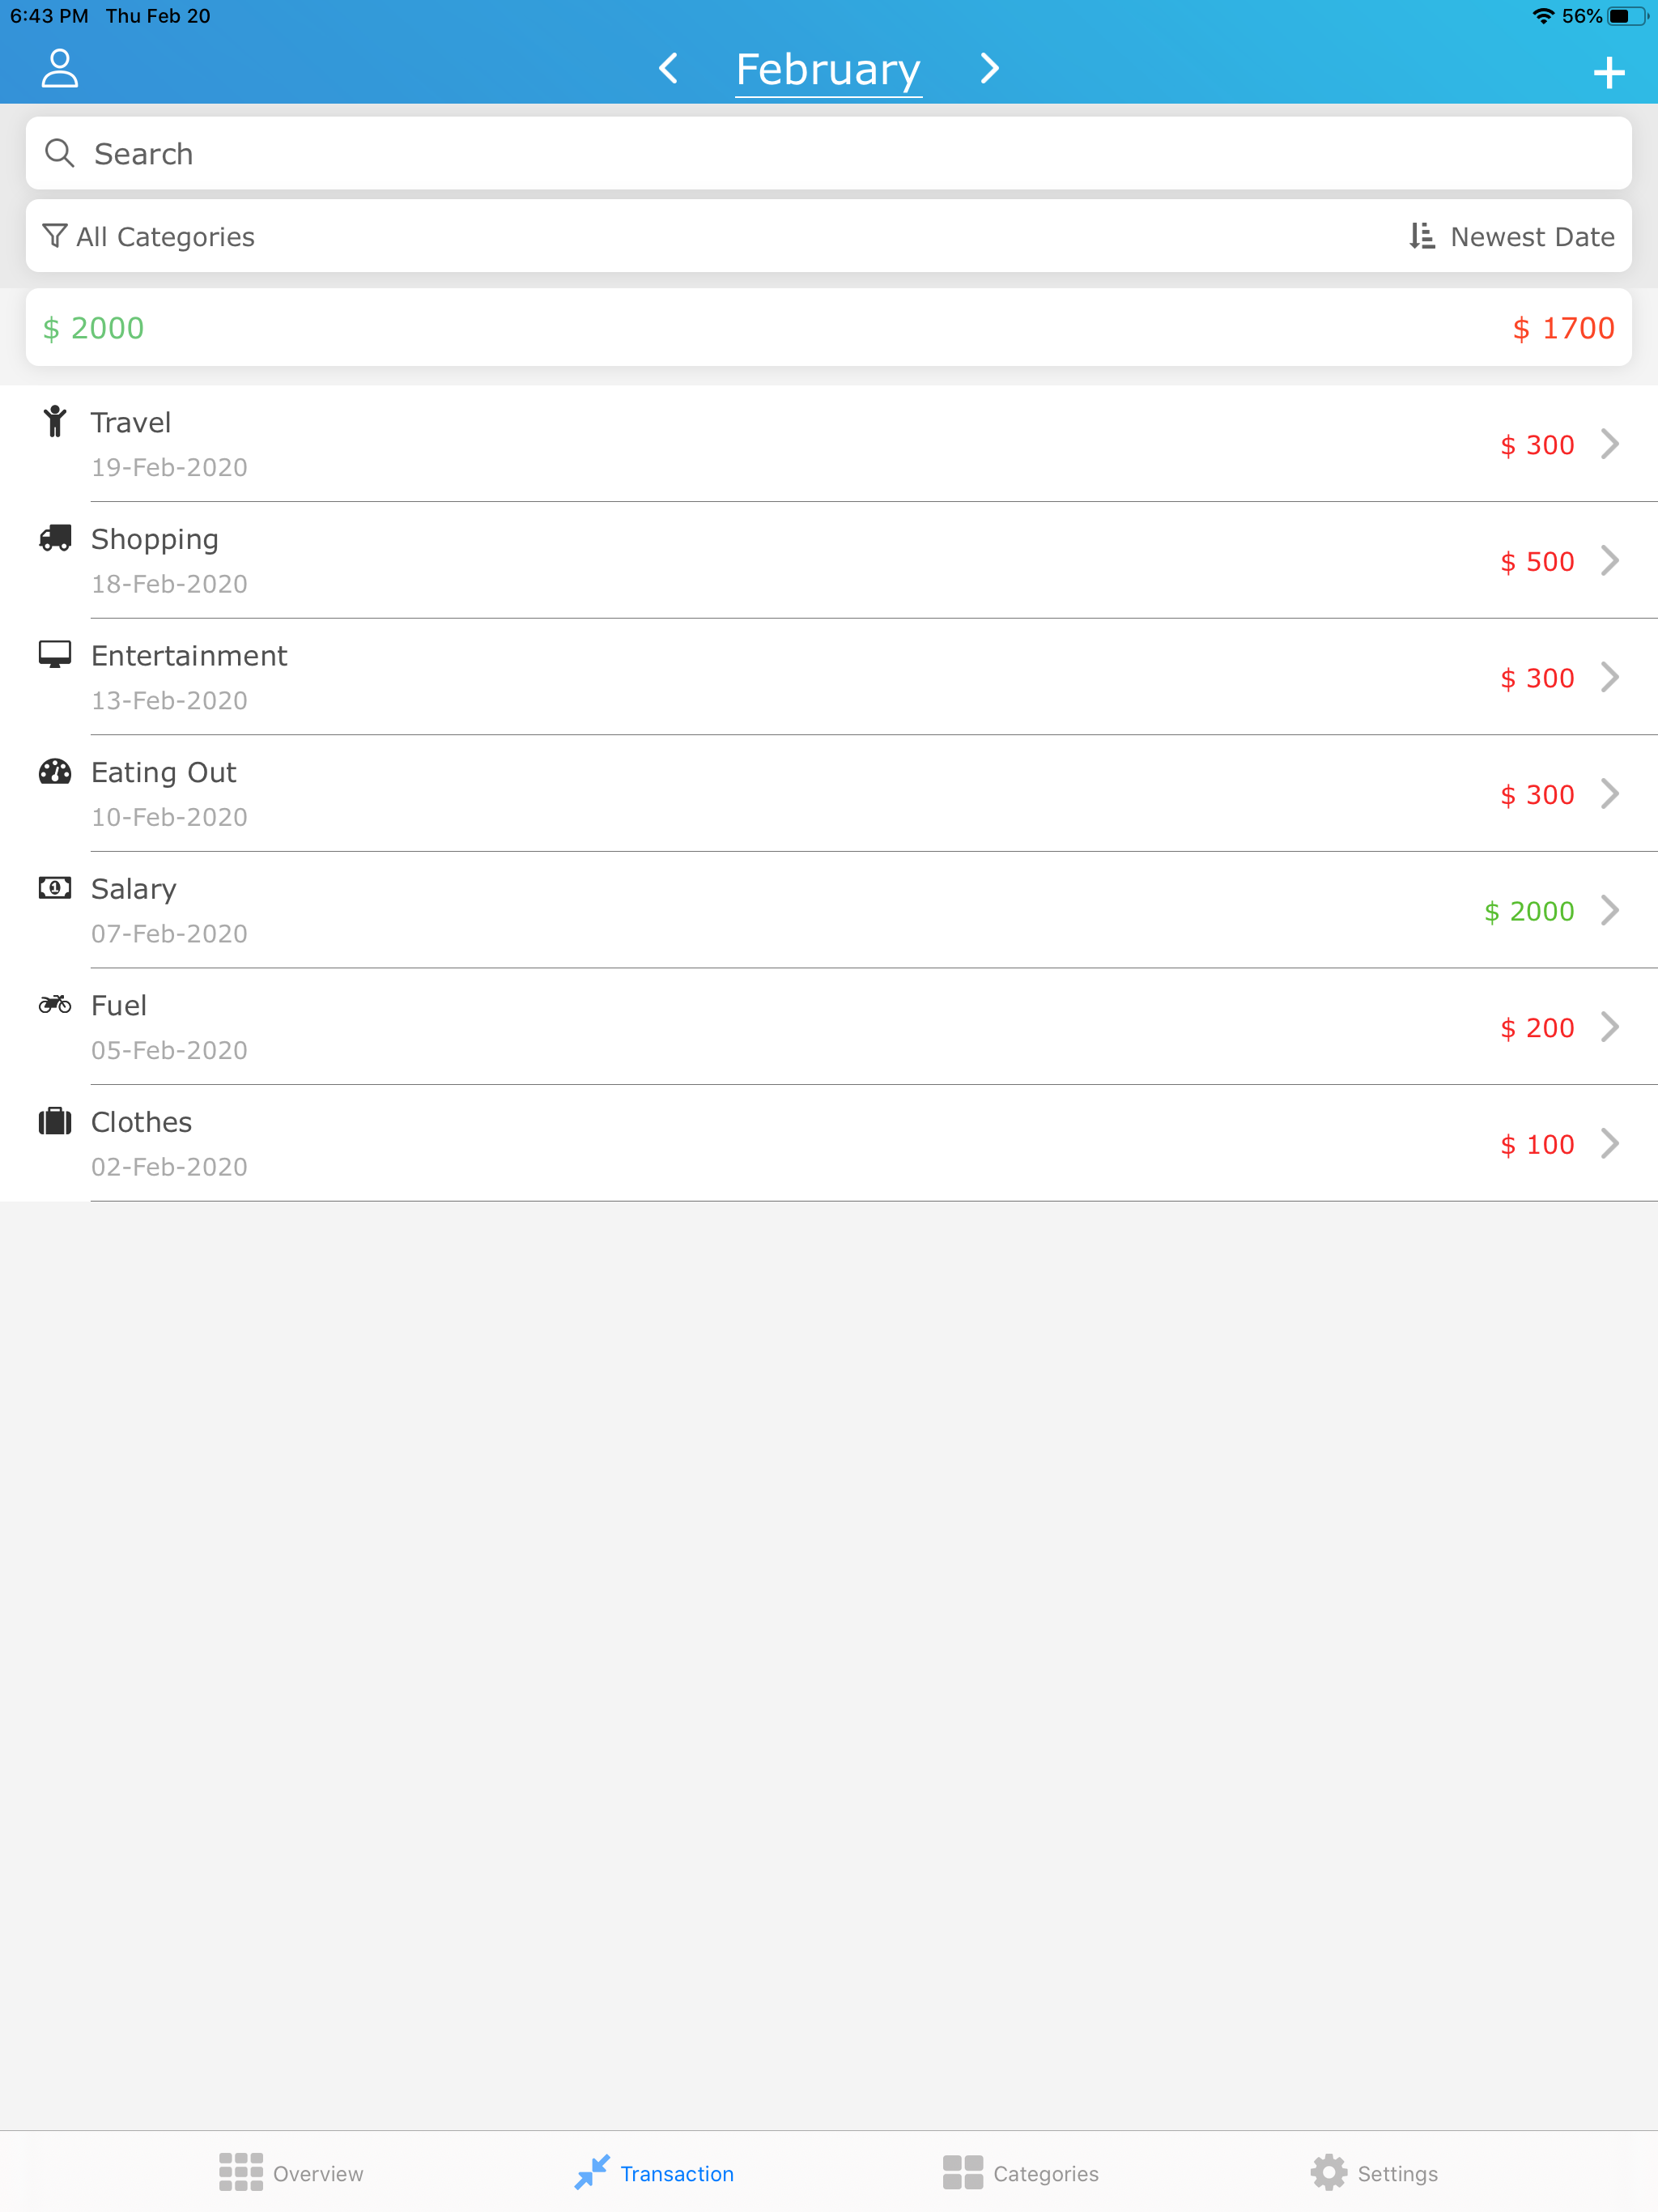Tap the plus icon to add transaction
The width and height of the screenshot is (1658, 2212).
pos(1608,73)
